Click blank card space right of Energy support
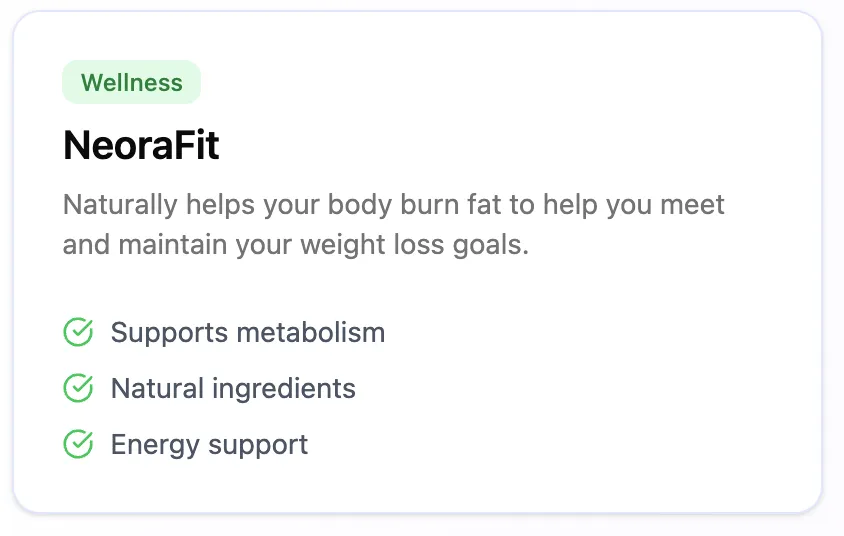 [560, 444]
